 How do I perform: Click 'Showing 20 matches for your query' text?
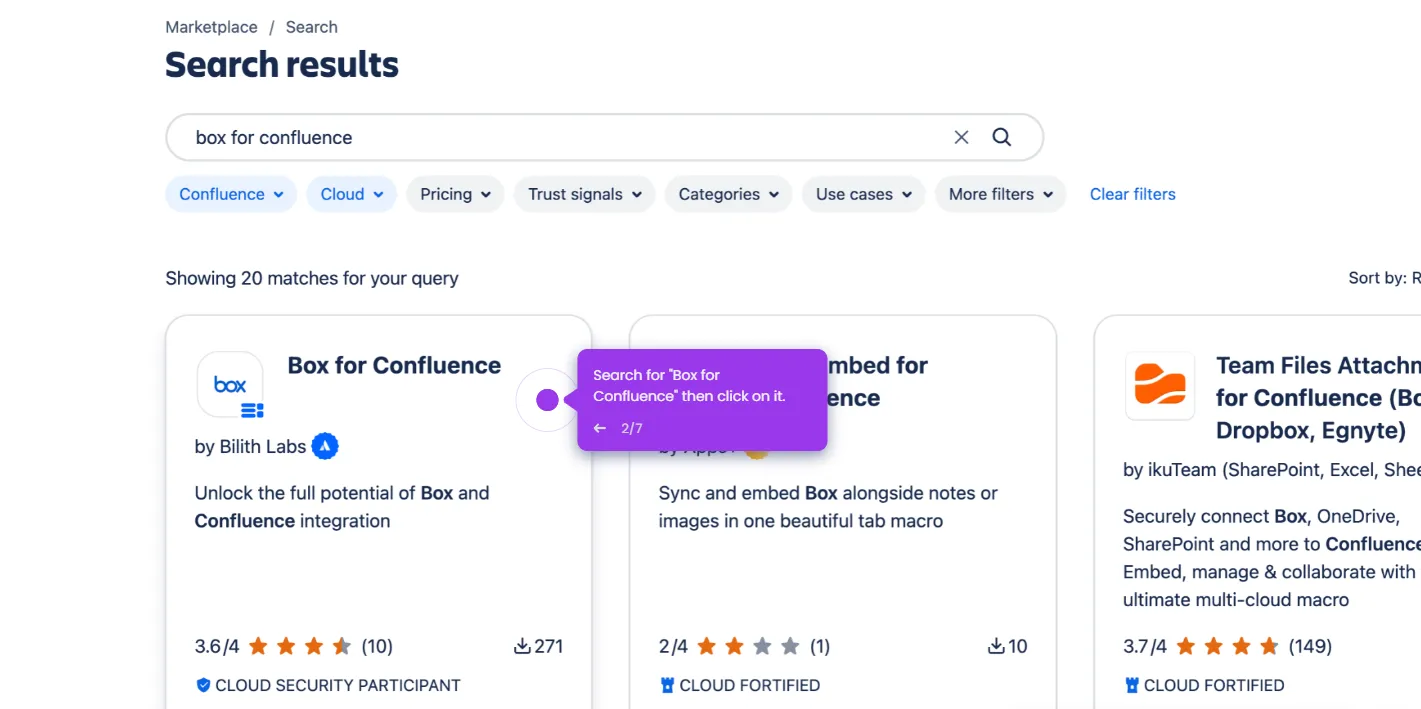[312, 278]
